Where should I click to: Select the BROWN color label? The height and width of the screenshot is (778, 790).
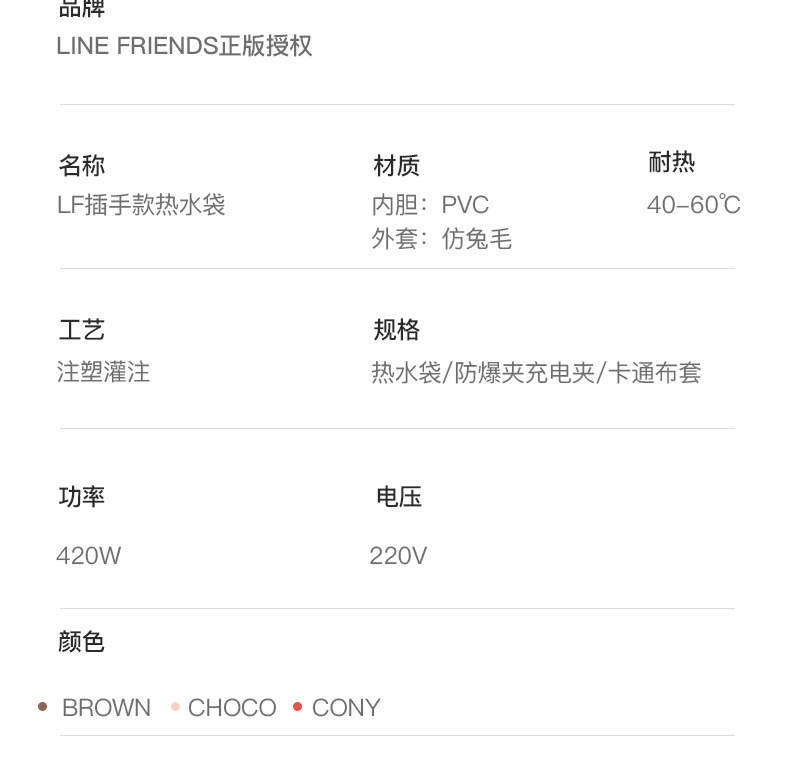(x=106, y=708)
